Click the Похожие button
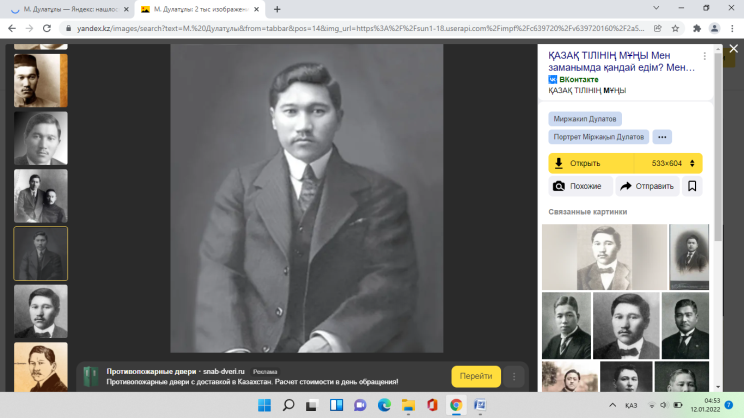 point(580,186)
